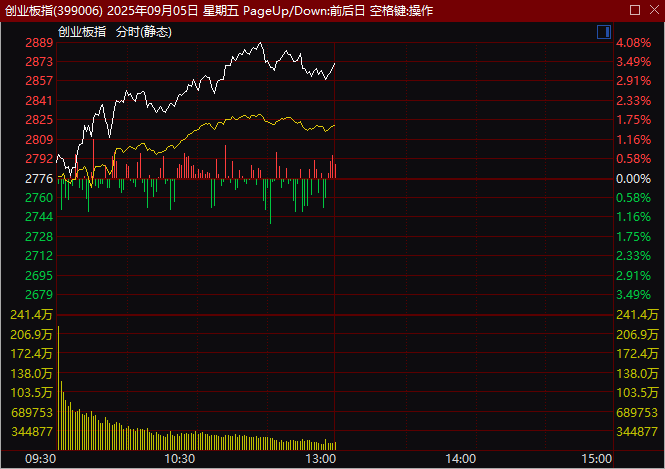Click the yellow average price line
The image size is (665, 469).
pos(238,118)
